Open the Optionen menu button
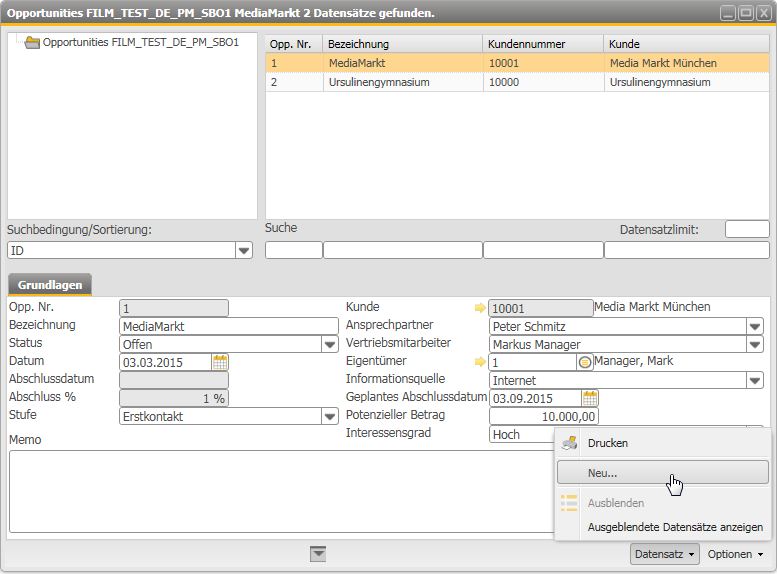Screen dimensions: 777x574 click(735, 554)
